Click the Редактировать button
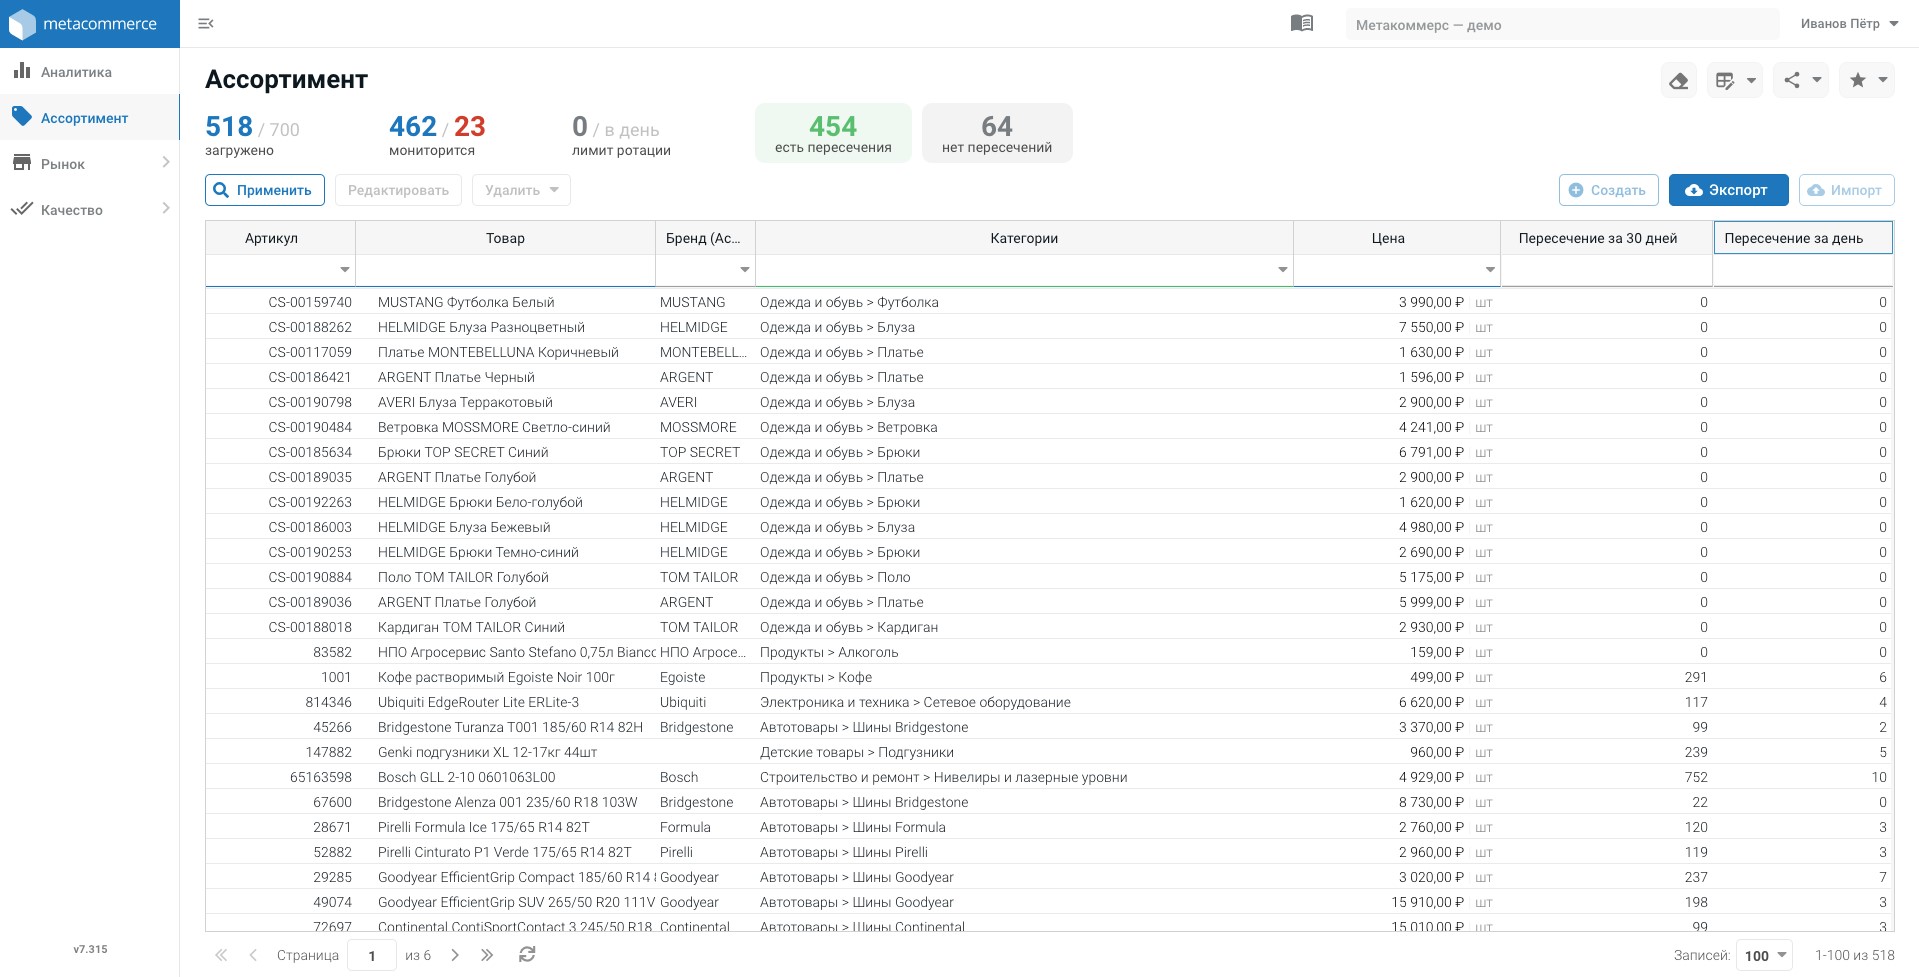 tap(398, 190)
